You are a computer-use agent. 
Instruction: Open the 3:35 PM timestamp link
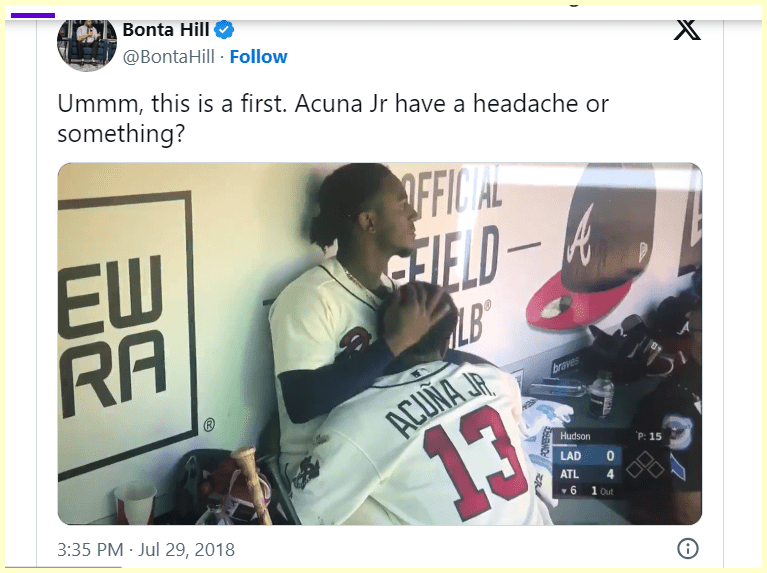click(x=90, y=550)
